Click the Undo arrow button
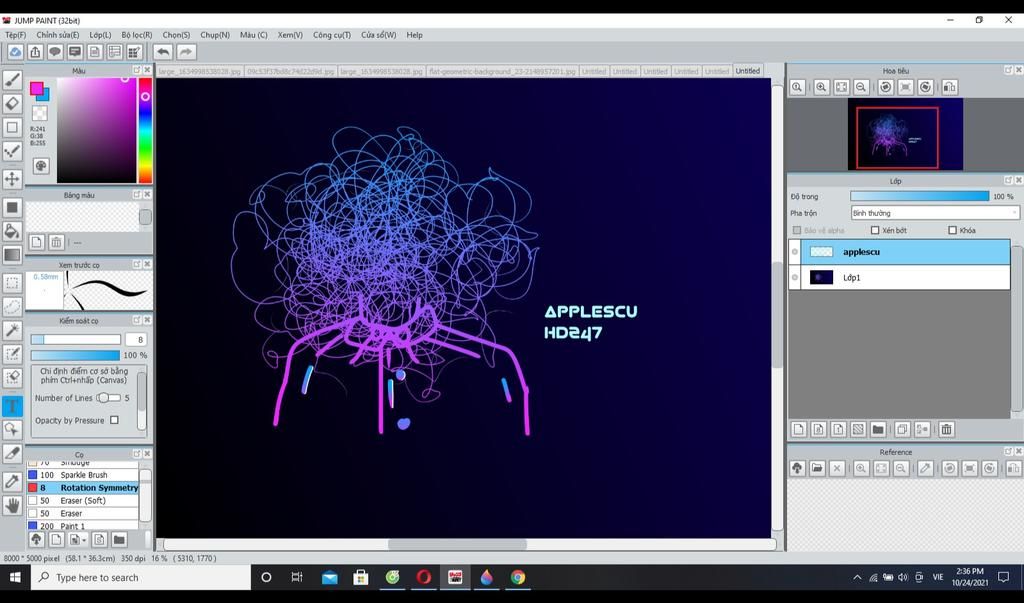The height and width of the screenshot is (603, 1024). pos(163,52)
